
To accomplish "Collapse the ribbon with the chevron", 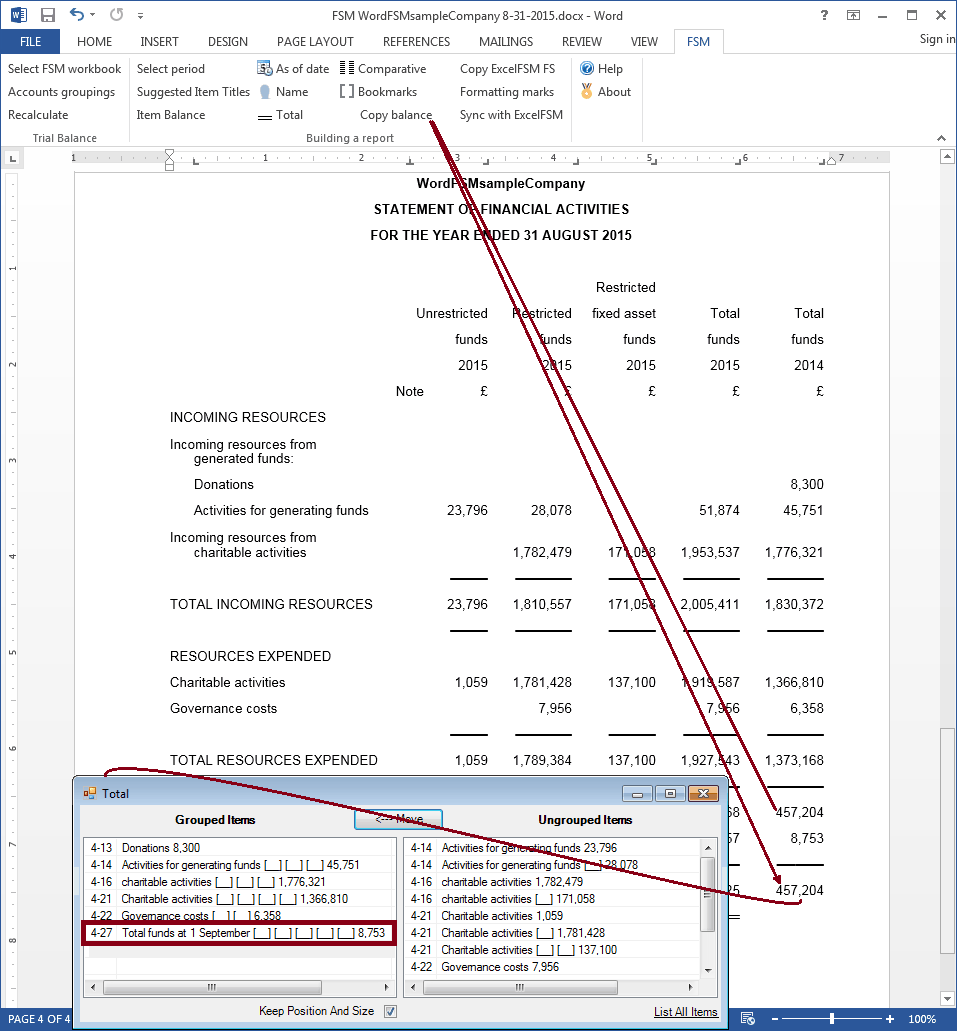I will [x=941, y=138].
